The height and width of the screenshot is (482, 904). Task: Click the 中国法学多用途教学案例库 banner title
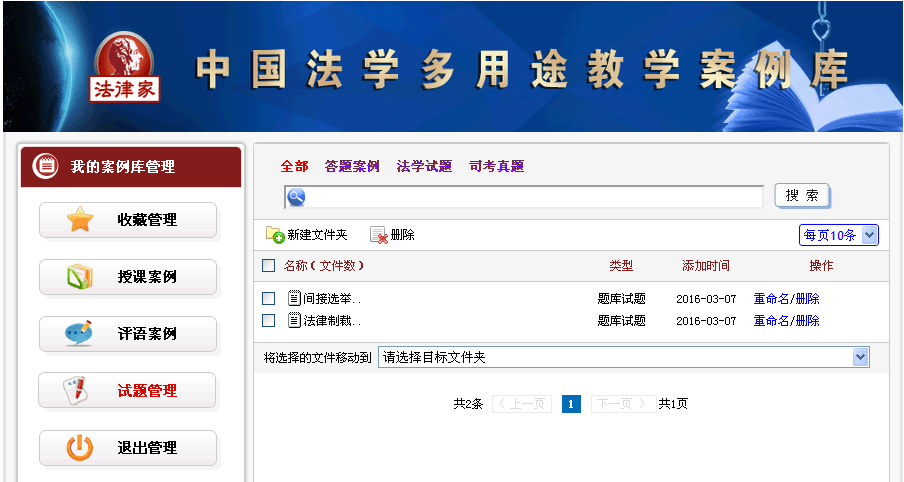[522, 70]
